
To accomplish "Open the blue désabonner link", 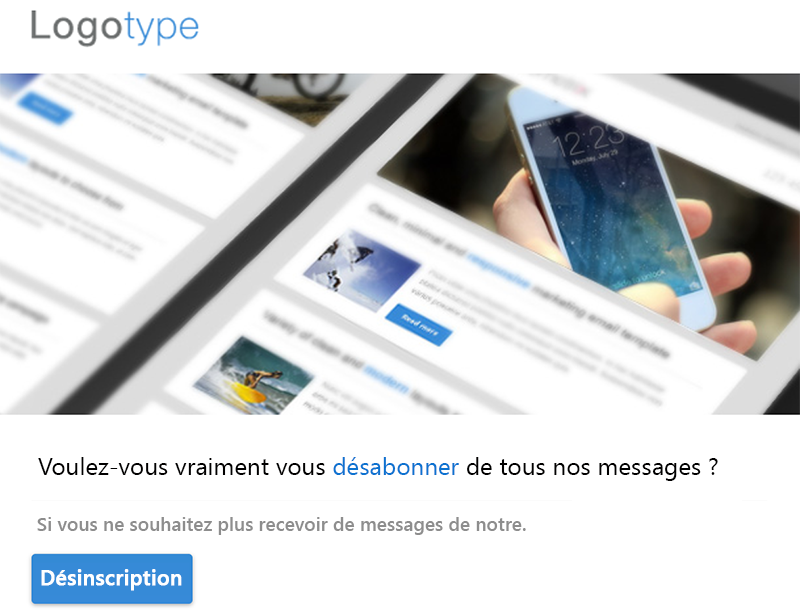I will pos(395,467).
